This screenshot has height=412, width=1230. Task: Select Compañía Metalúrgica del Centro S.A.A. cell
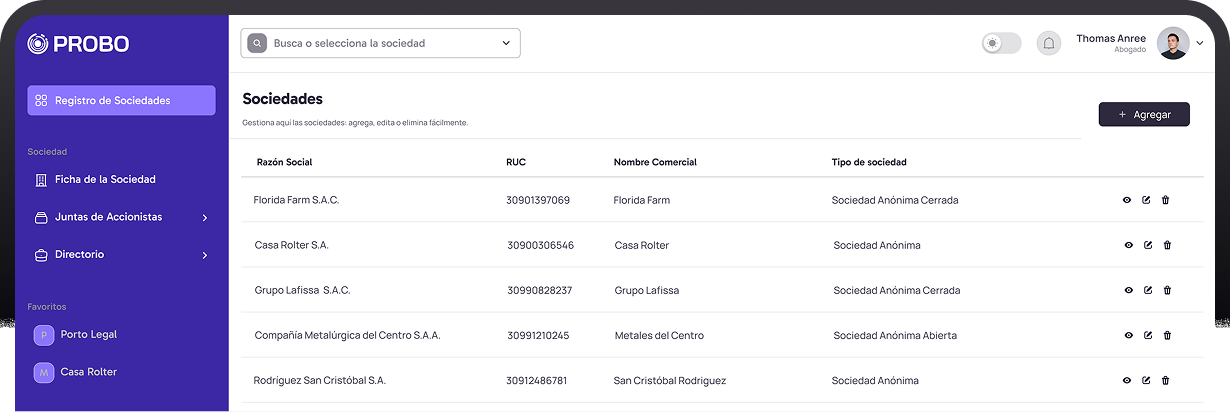(347, 335)
